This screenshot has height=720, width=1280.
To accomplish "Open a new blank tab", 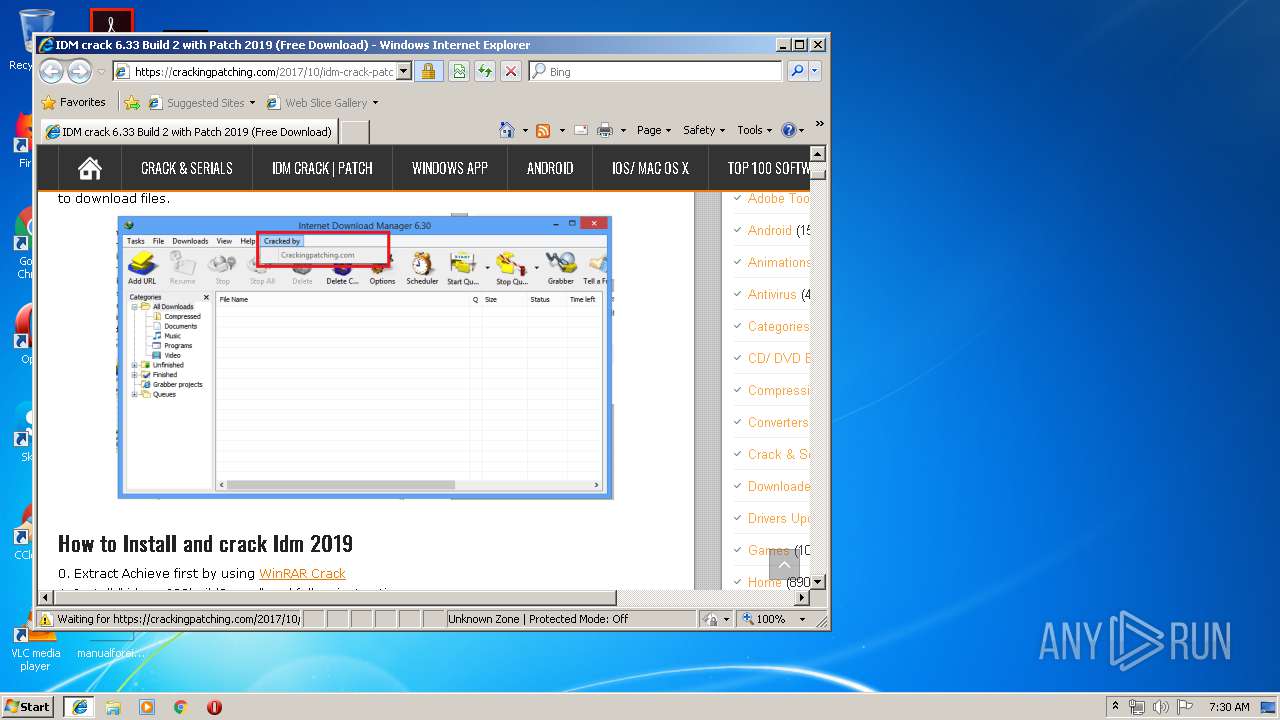I will click(x=355, y=131).
